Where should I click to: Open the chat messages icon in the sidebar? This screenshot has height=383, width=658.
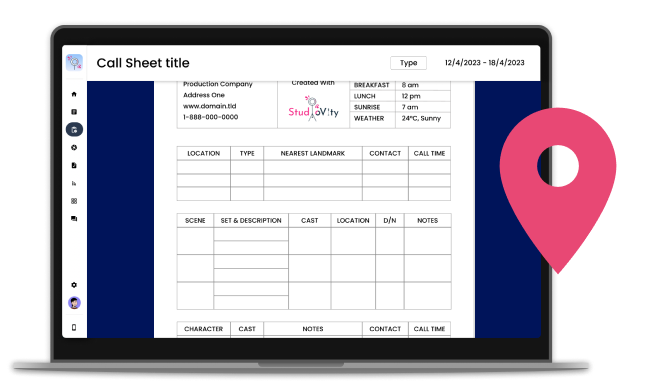[x=74, y=219]
